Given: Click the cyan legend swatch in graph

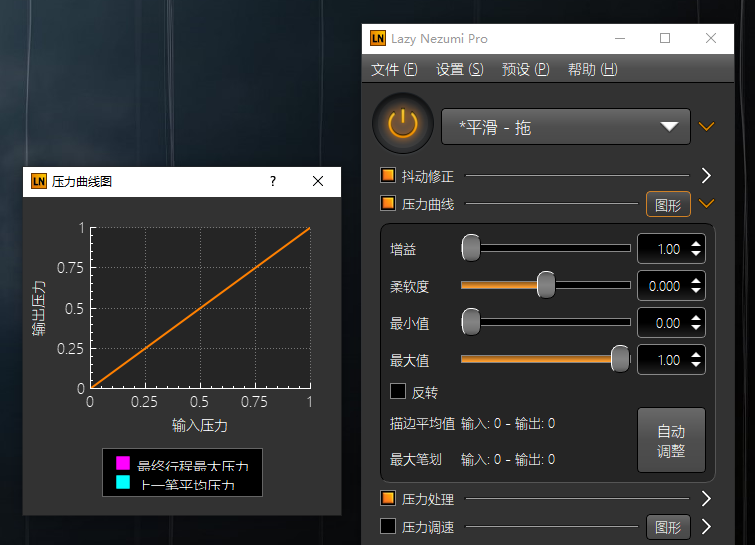Looking at the screenshot, I should 123,482.
